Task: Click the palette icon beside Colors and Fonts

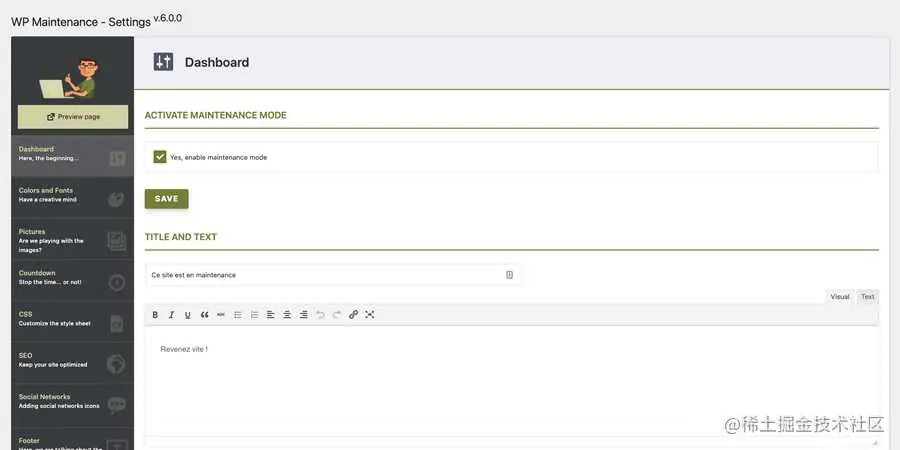Action: click(x=116, y=199)
